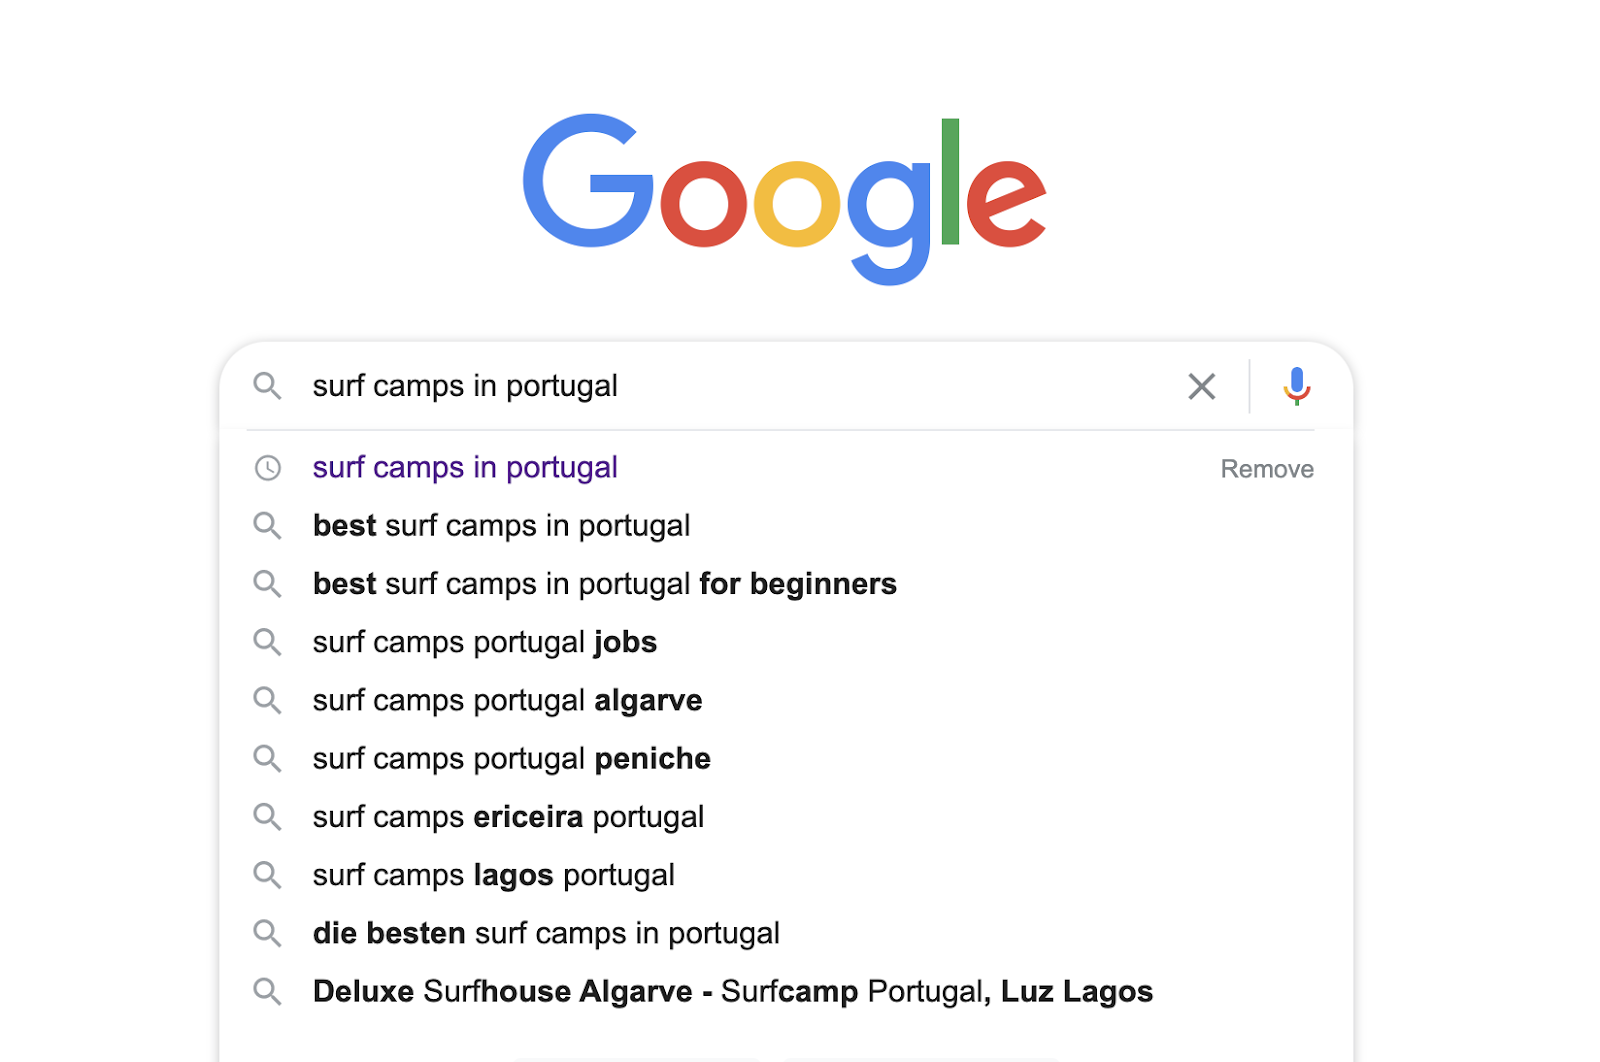1600x1062 pixels.
Task: Remove 'surf camps in portugal' from history
Action: pyautogui.click(x=1266, y=469)
